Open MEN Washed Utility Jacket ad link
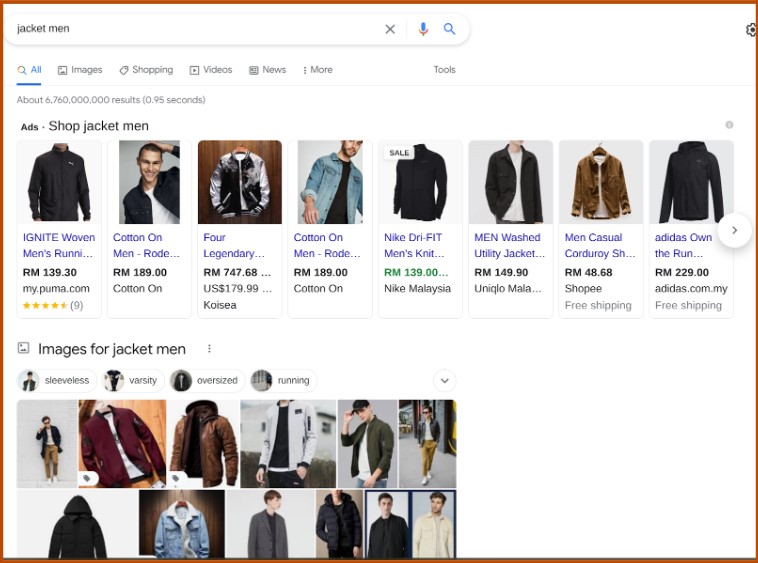The height and width of the screenshot is (563, 758). 510,245
